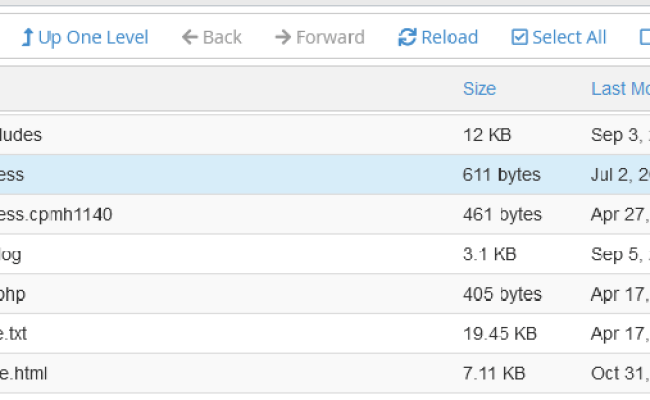This screenshot has height=400, width=650.
Task: Go Up One Level via text label
Action: click(x=93, y=38)
